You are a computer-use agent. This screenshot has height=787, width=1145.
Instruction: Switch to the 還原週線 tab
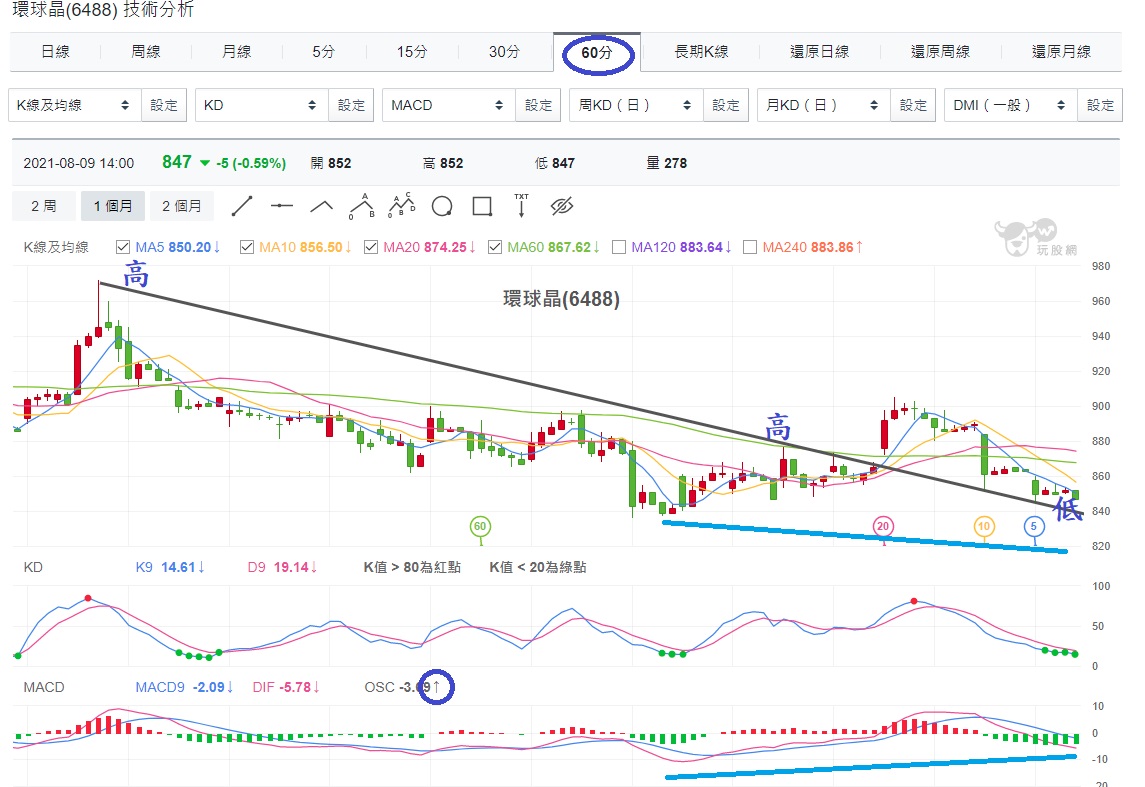tap(940, 52)
